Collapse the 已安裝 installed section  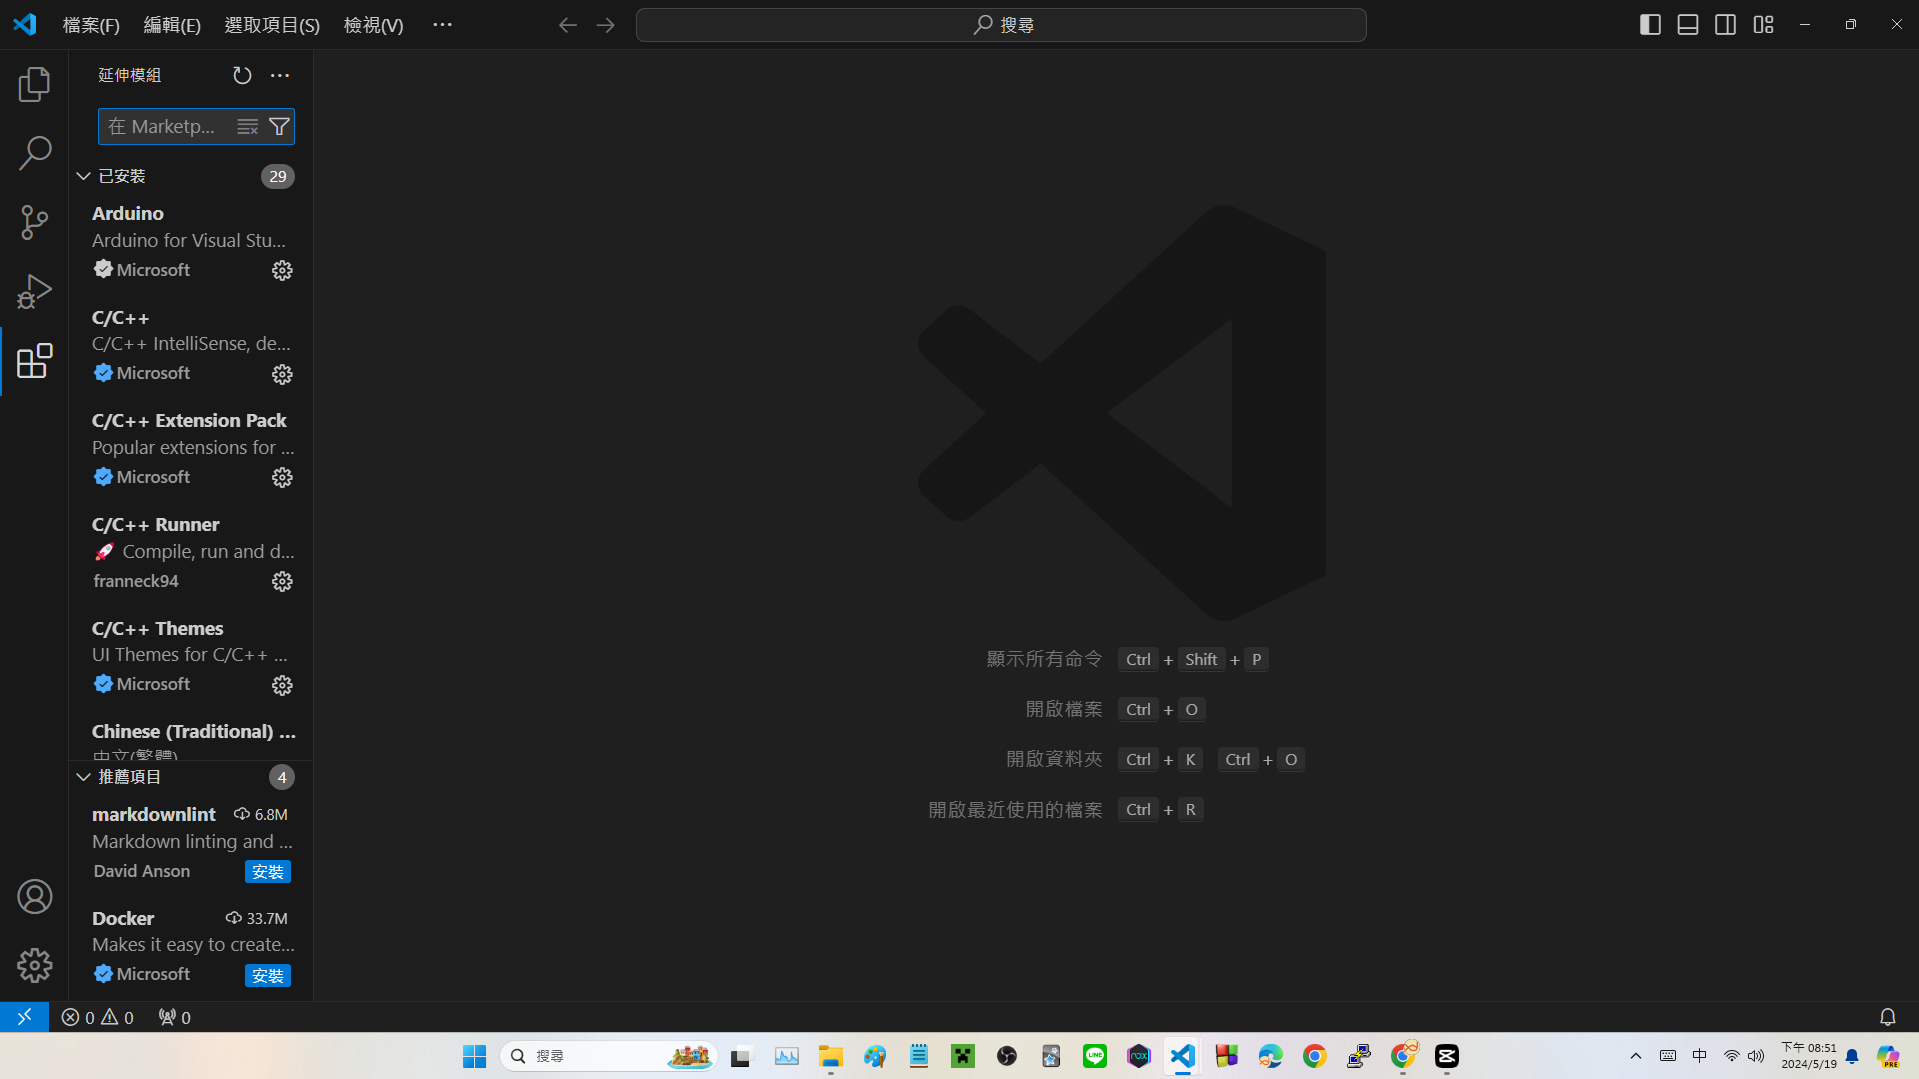84,176
